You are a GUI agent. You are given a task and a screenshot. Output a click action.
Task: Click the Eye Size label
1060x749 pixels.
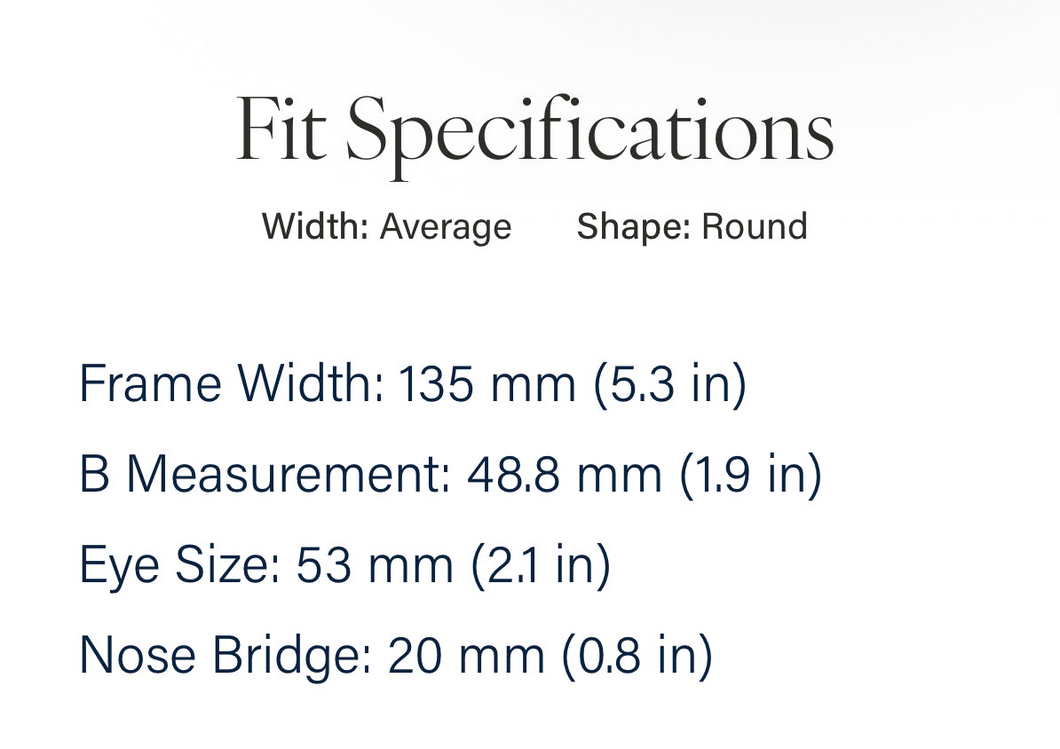click(180, 564)
